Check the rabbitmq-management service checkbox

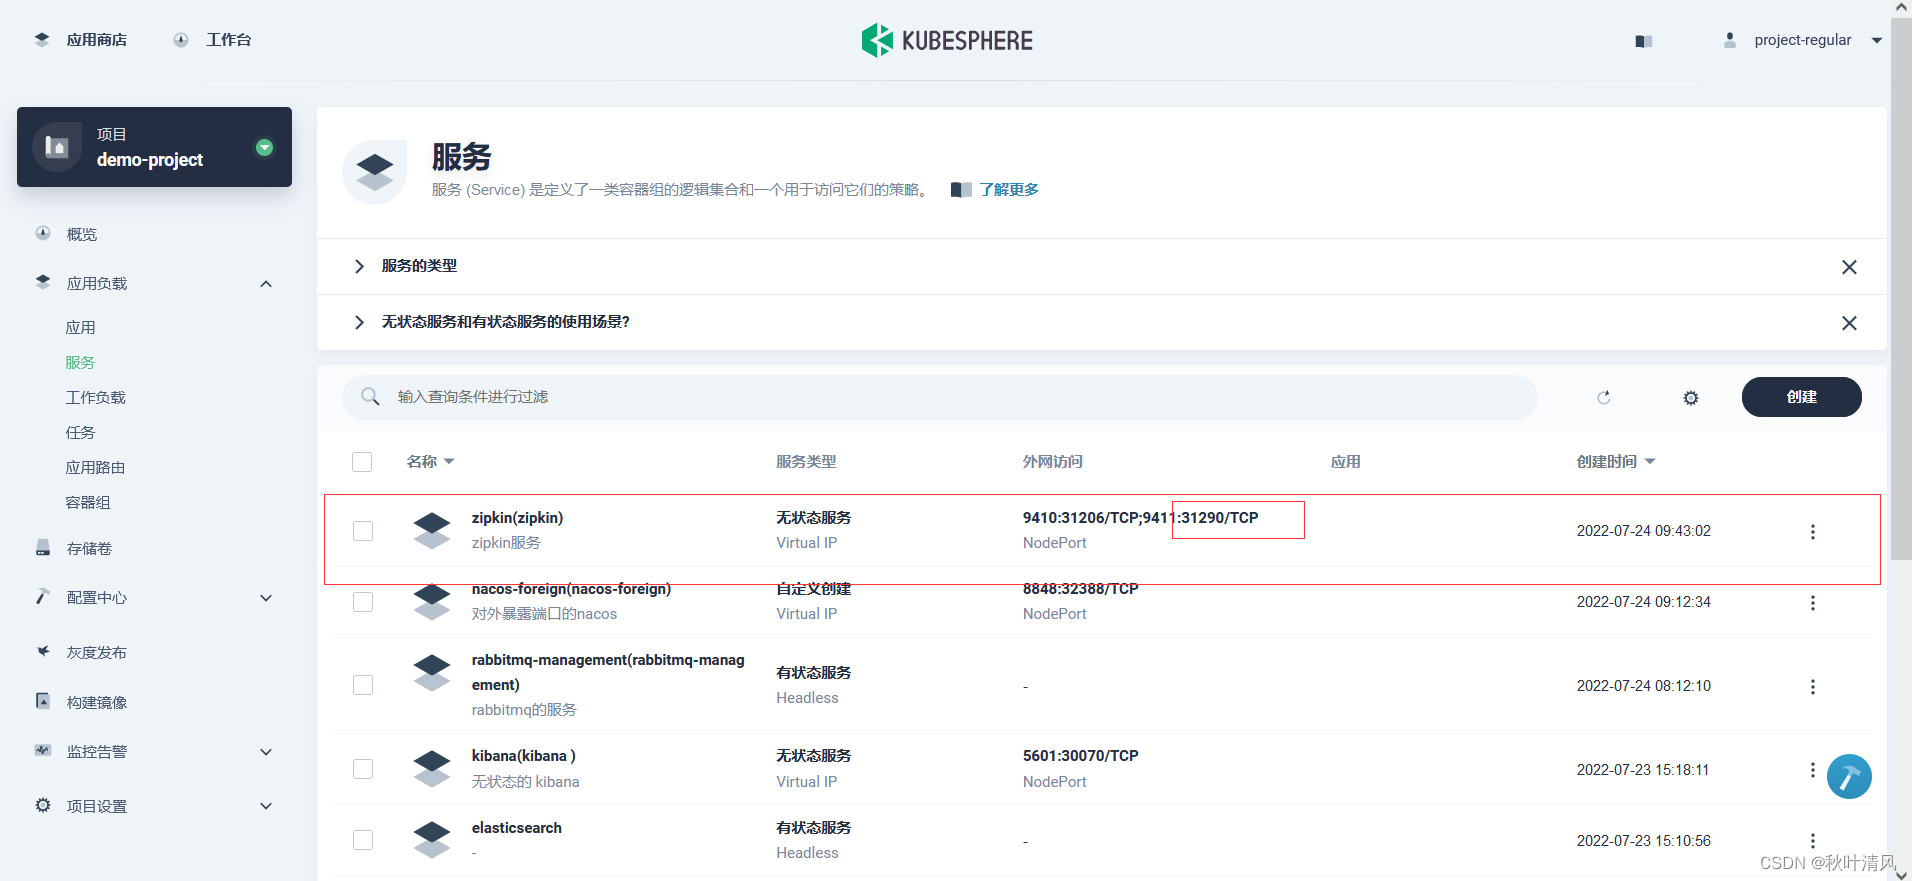pyautogui.click(x=363, y=685)
